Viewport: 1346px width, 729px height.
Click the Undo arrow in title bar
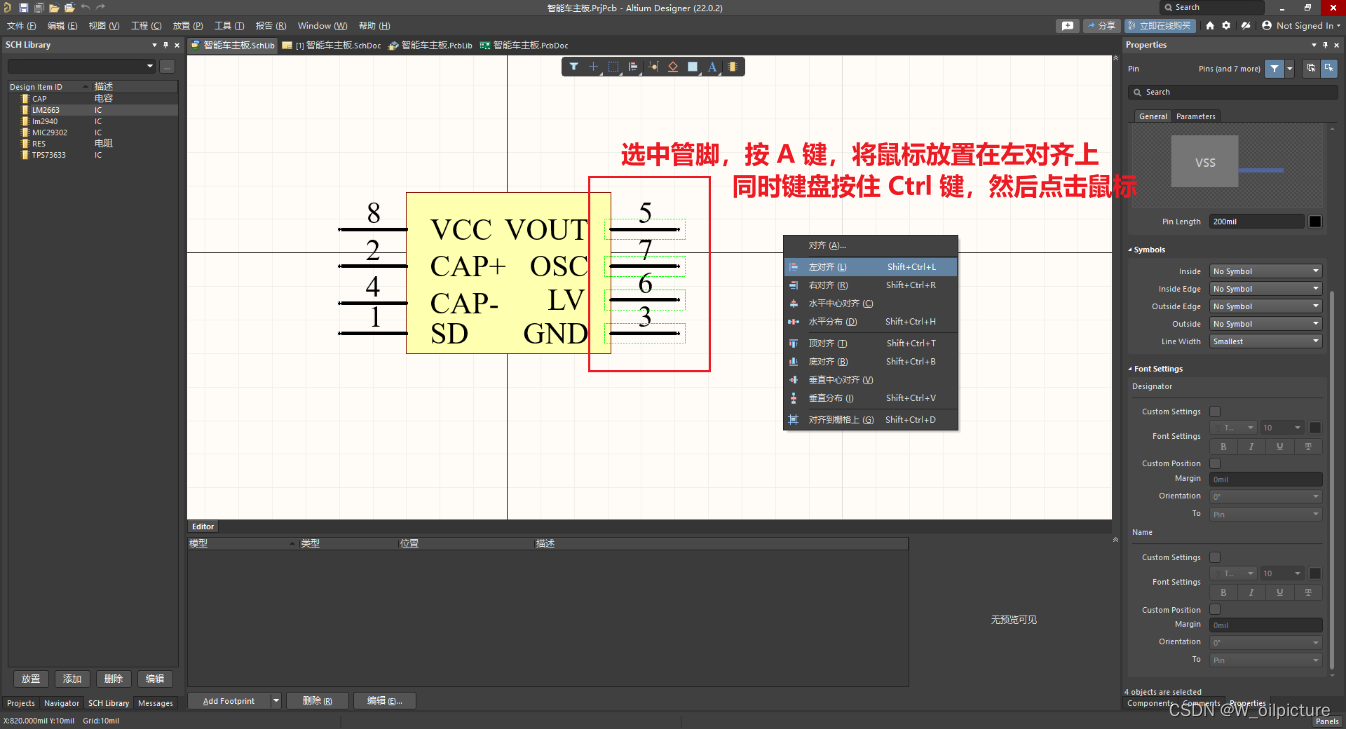pos(85,7)
